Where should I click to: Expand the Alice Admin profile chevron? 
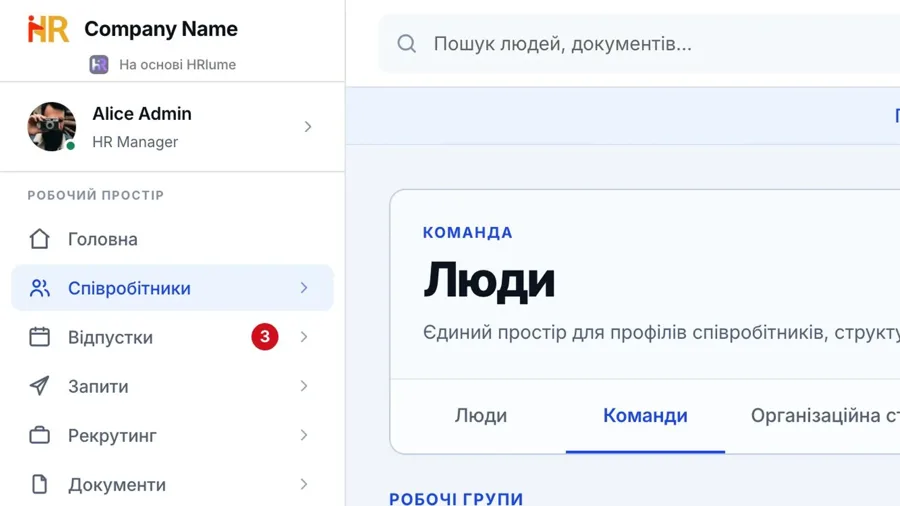(x=308, y=126)
